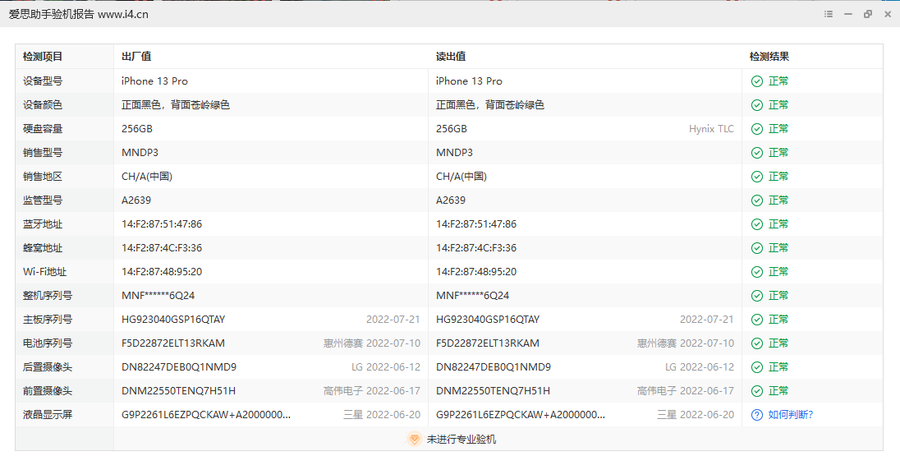Click the green check icon for 设备颜色
Viewport: 900px width, 456px height.
click(757, 105)
